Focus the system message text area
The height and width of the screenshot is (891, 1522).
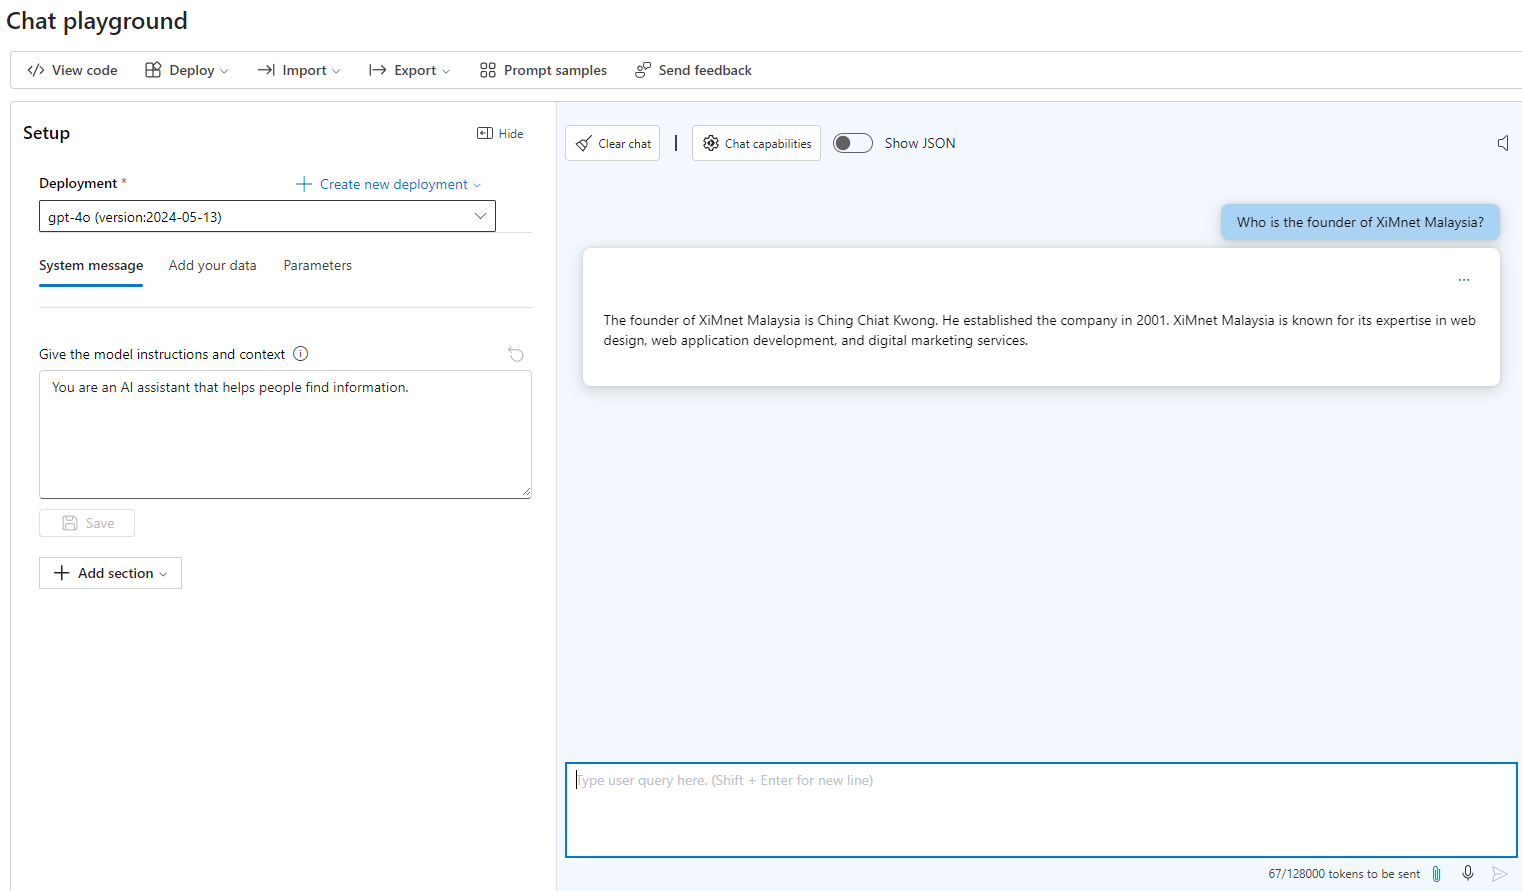[x=285, y=434]
